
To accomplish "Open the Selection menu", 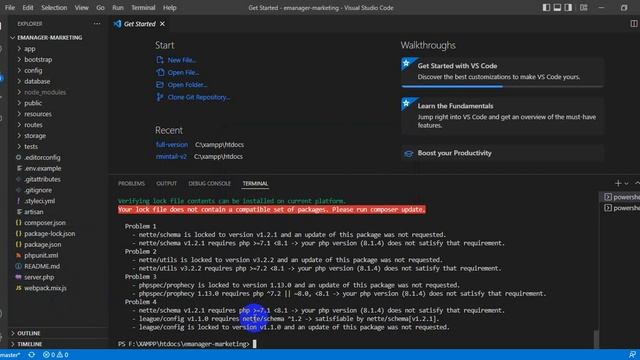I will click(x=54, y=8).
